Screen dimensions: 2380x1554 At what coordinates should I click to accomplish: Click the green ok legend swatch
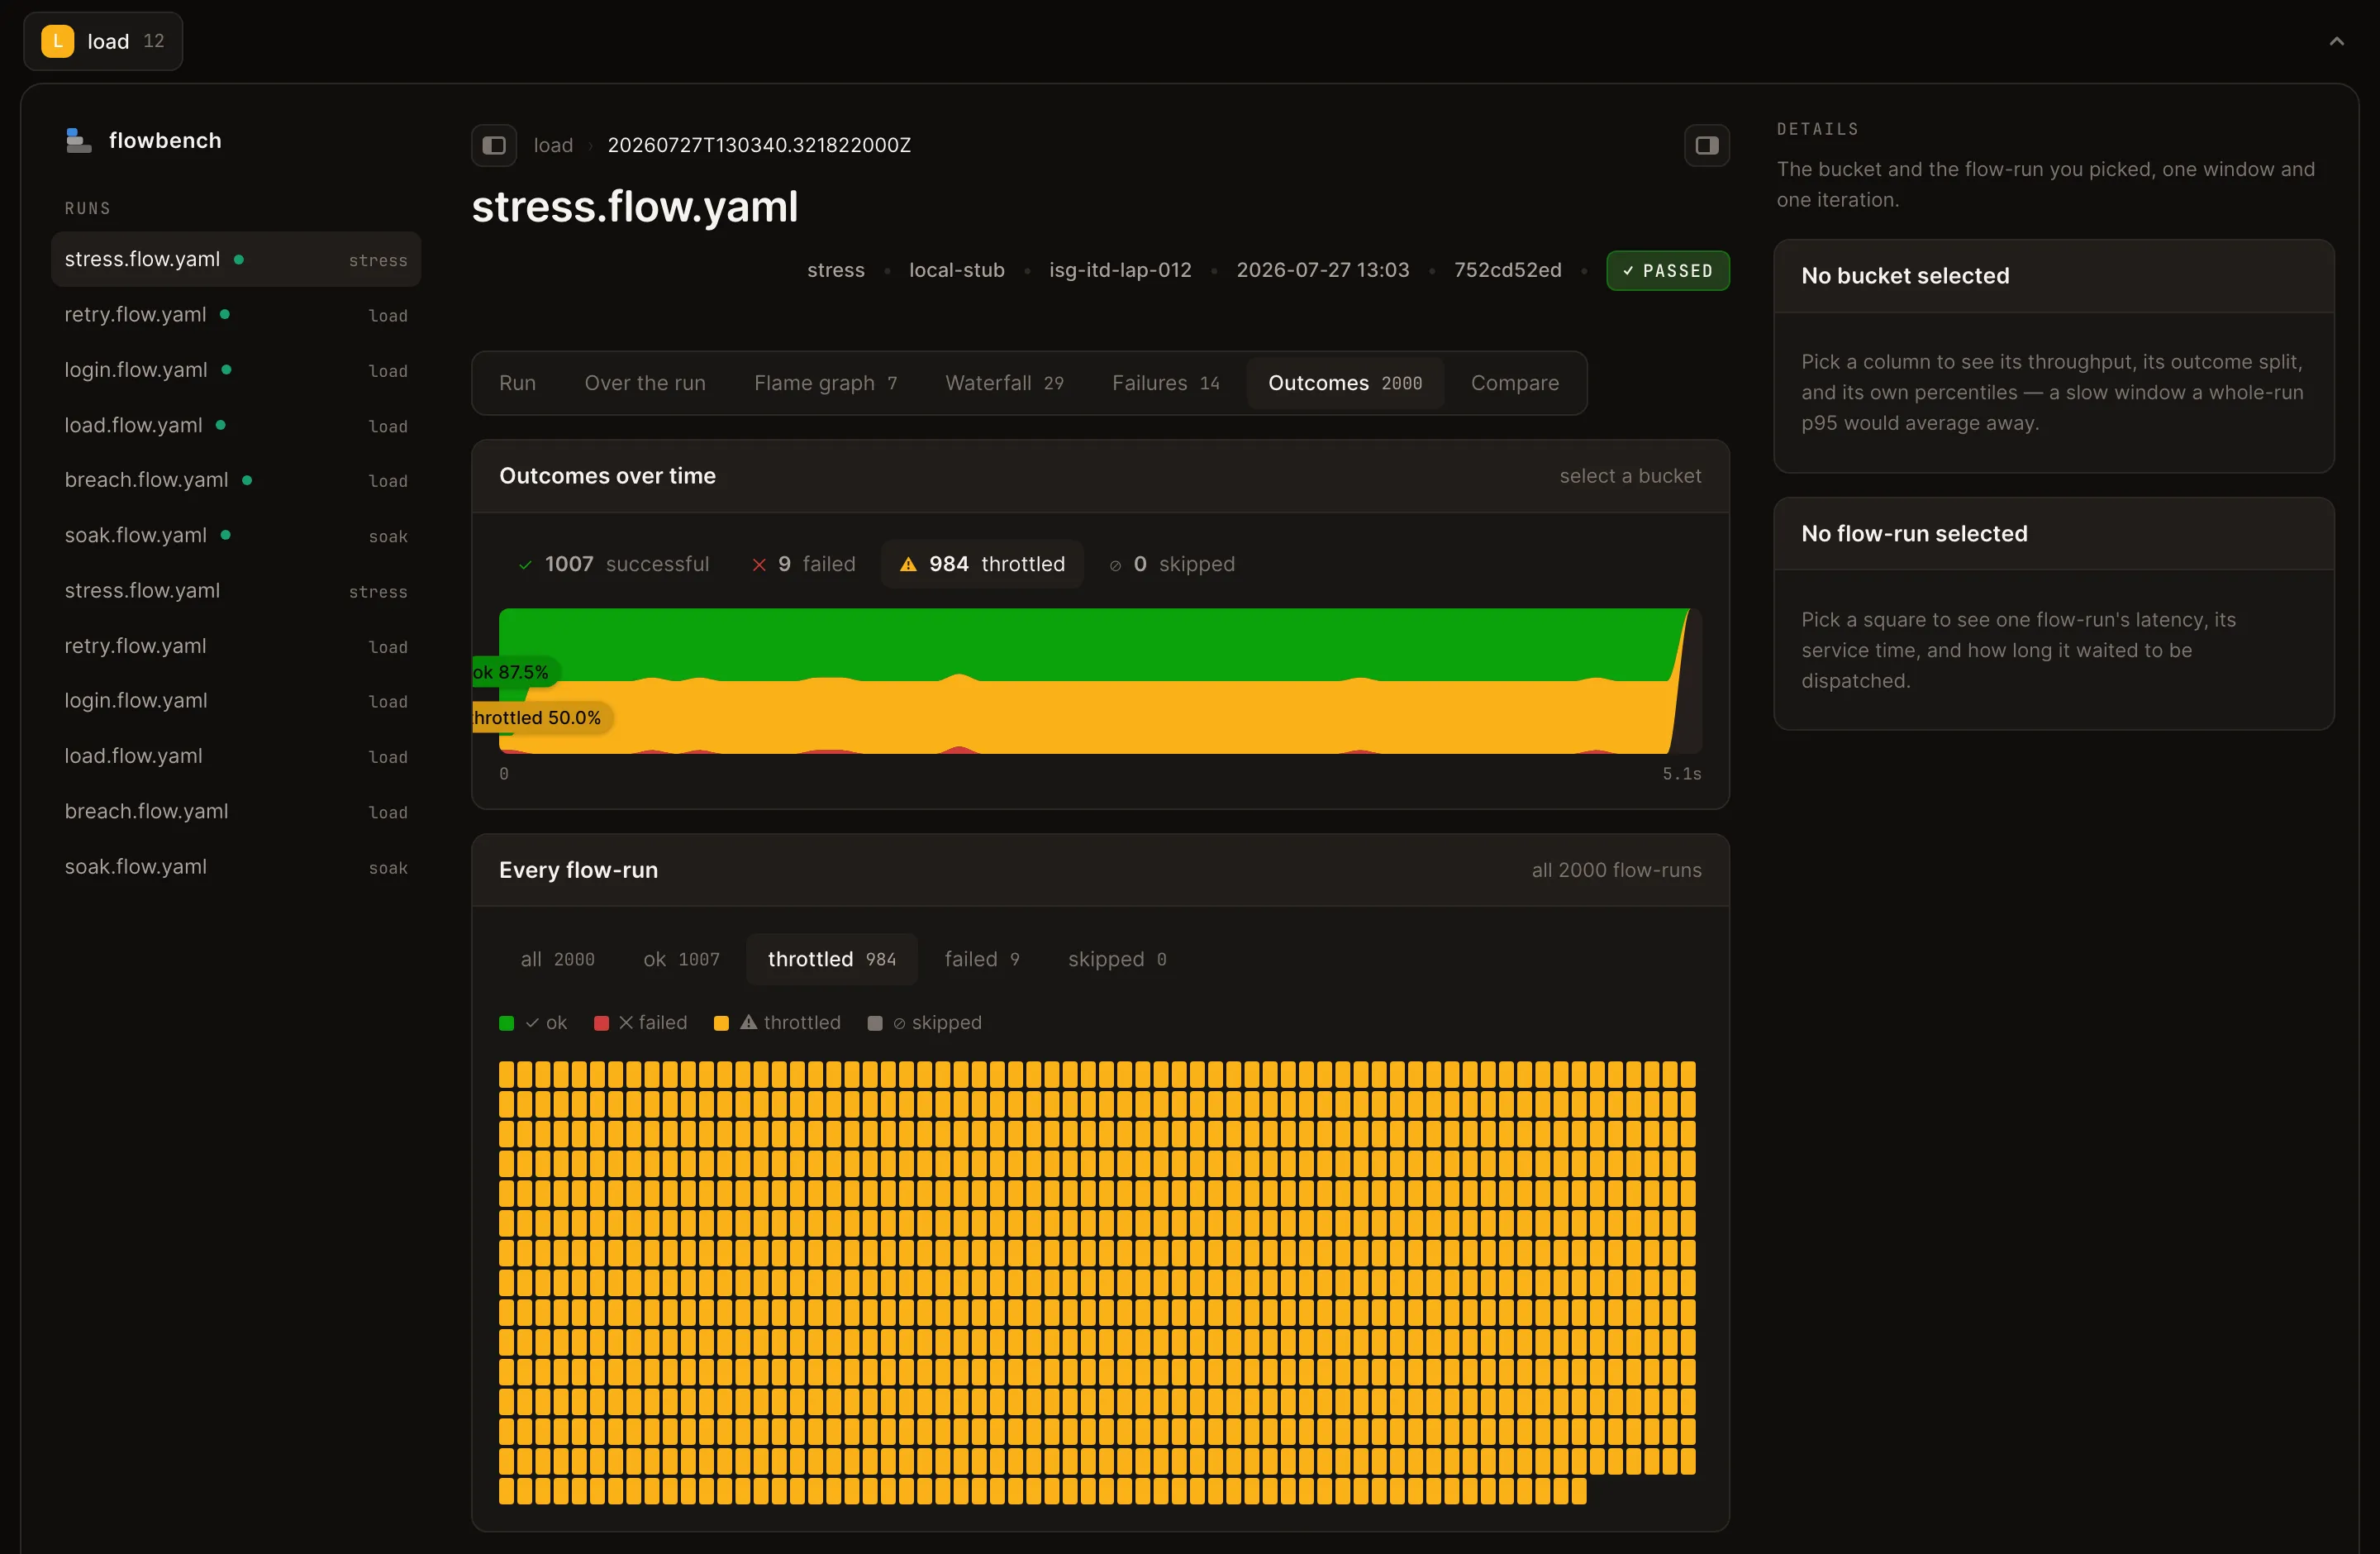[506, 1023]
